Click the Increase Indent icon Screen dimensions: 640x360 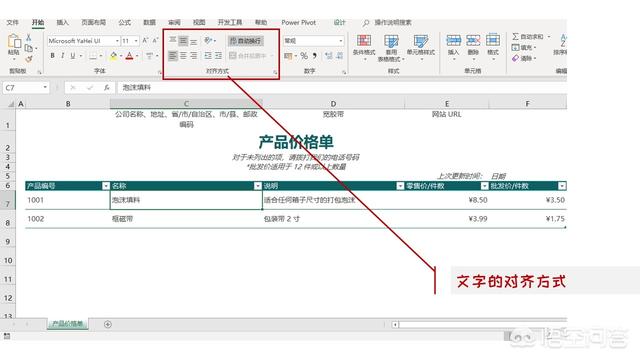pos(218,56)
